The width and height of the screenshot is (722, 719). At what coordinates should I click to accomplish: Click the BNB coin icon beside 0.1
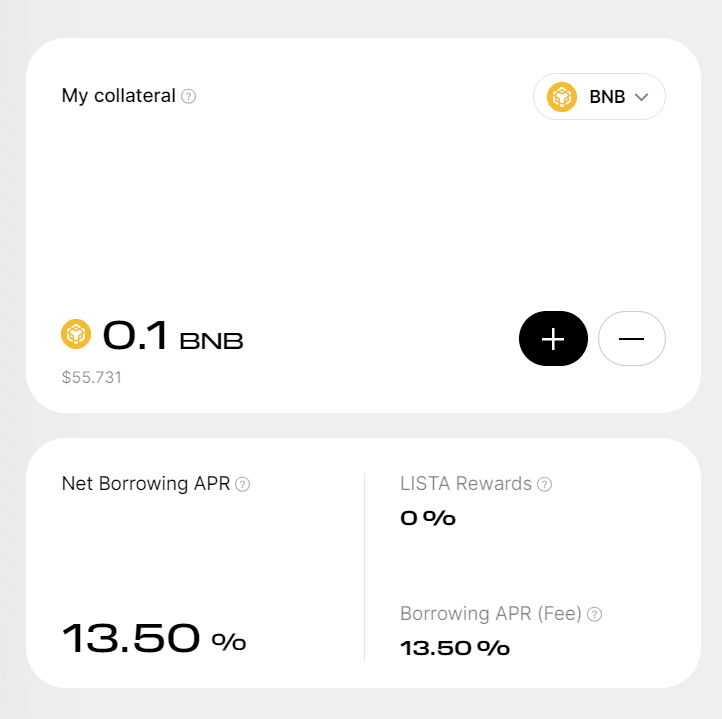pyautogui.click(x=76, y=334)
